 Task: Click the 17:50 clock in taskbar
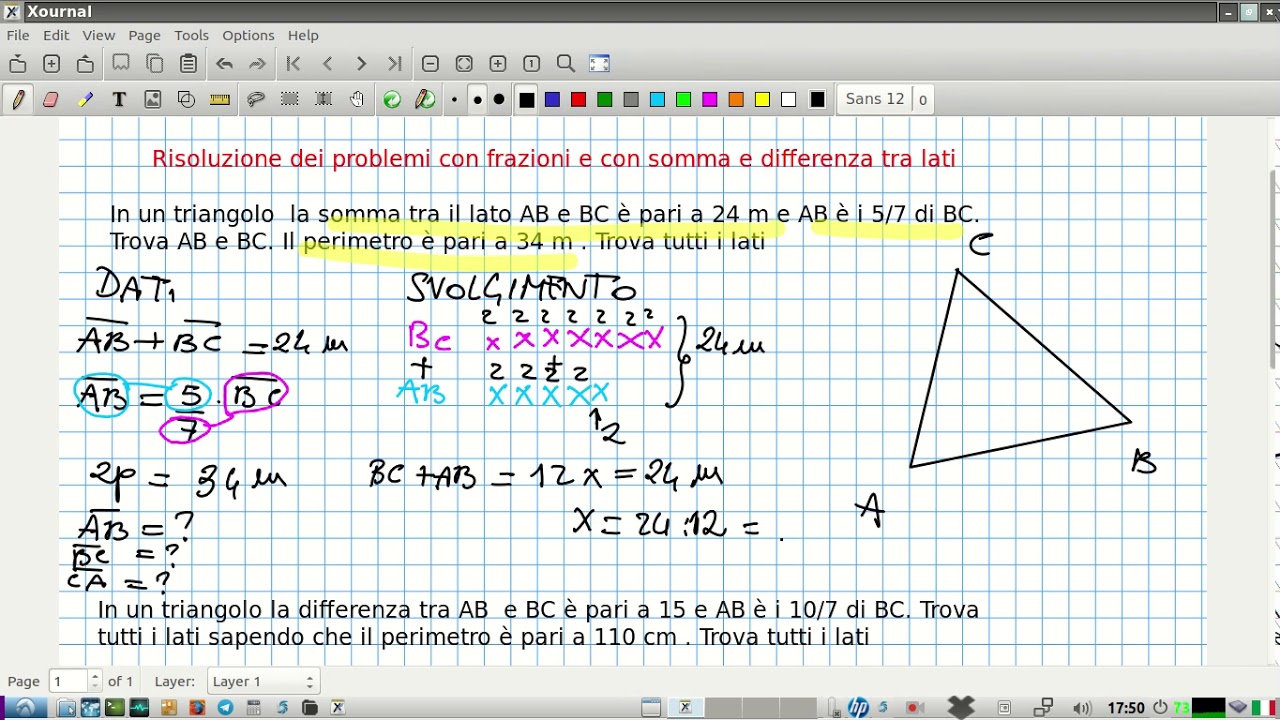[1125, 708]
